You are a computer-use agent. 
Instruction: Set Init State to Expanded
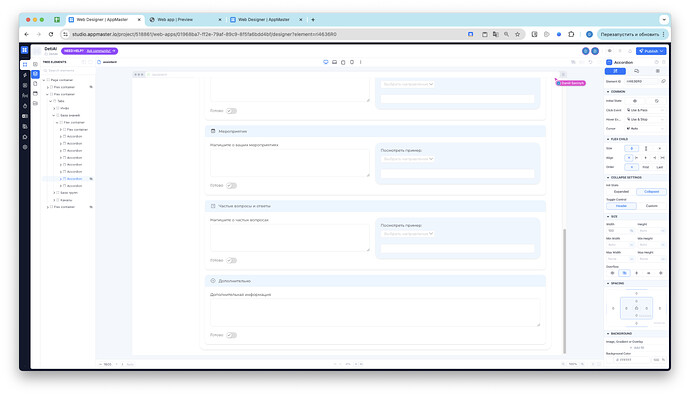(x=621, y=192)
